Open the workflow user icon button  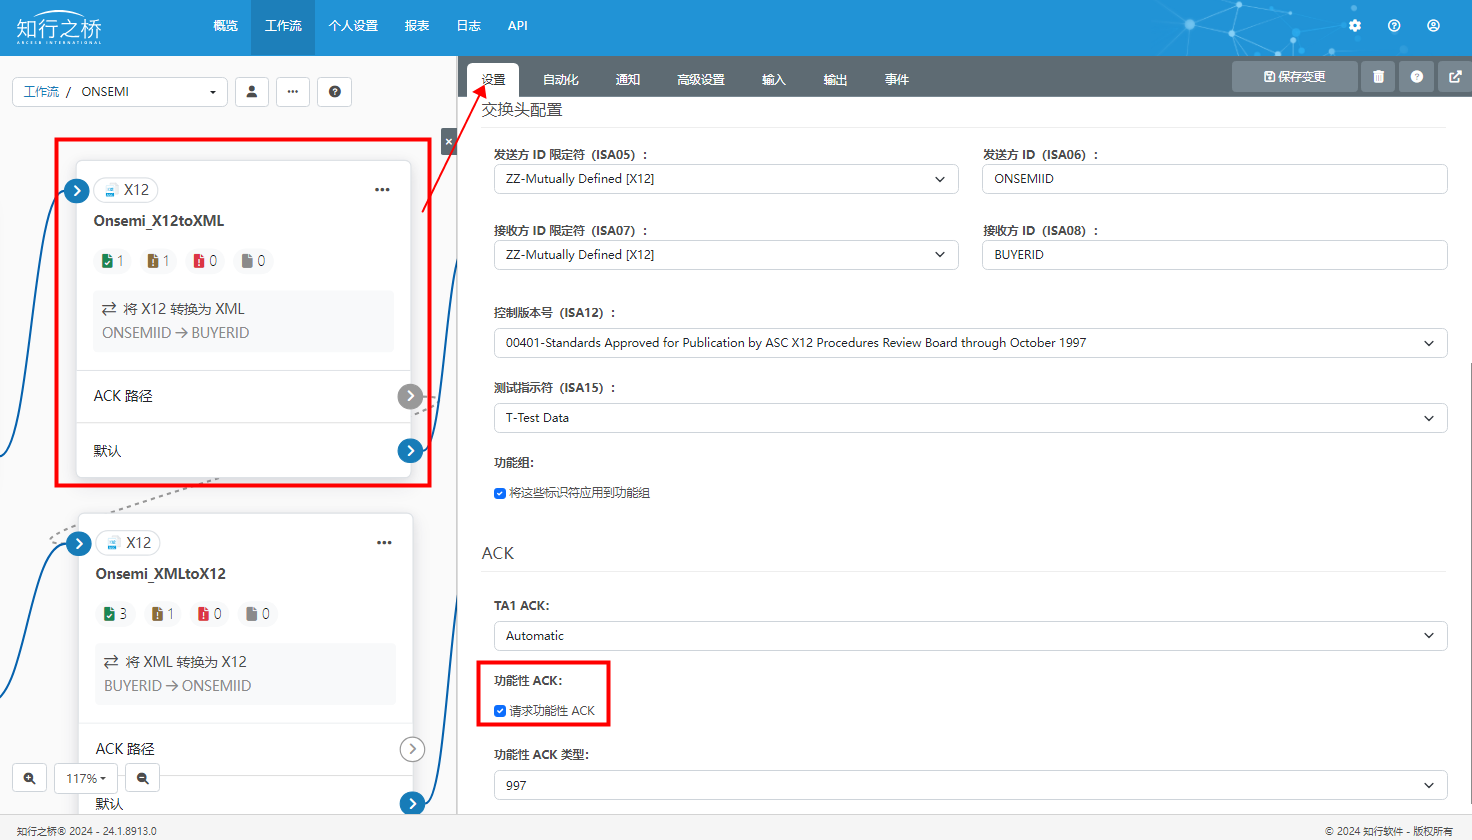[252, 92]
